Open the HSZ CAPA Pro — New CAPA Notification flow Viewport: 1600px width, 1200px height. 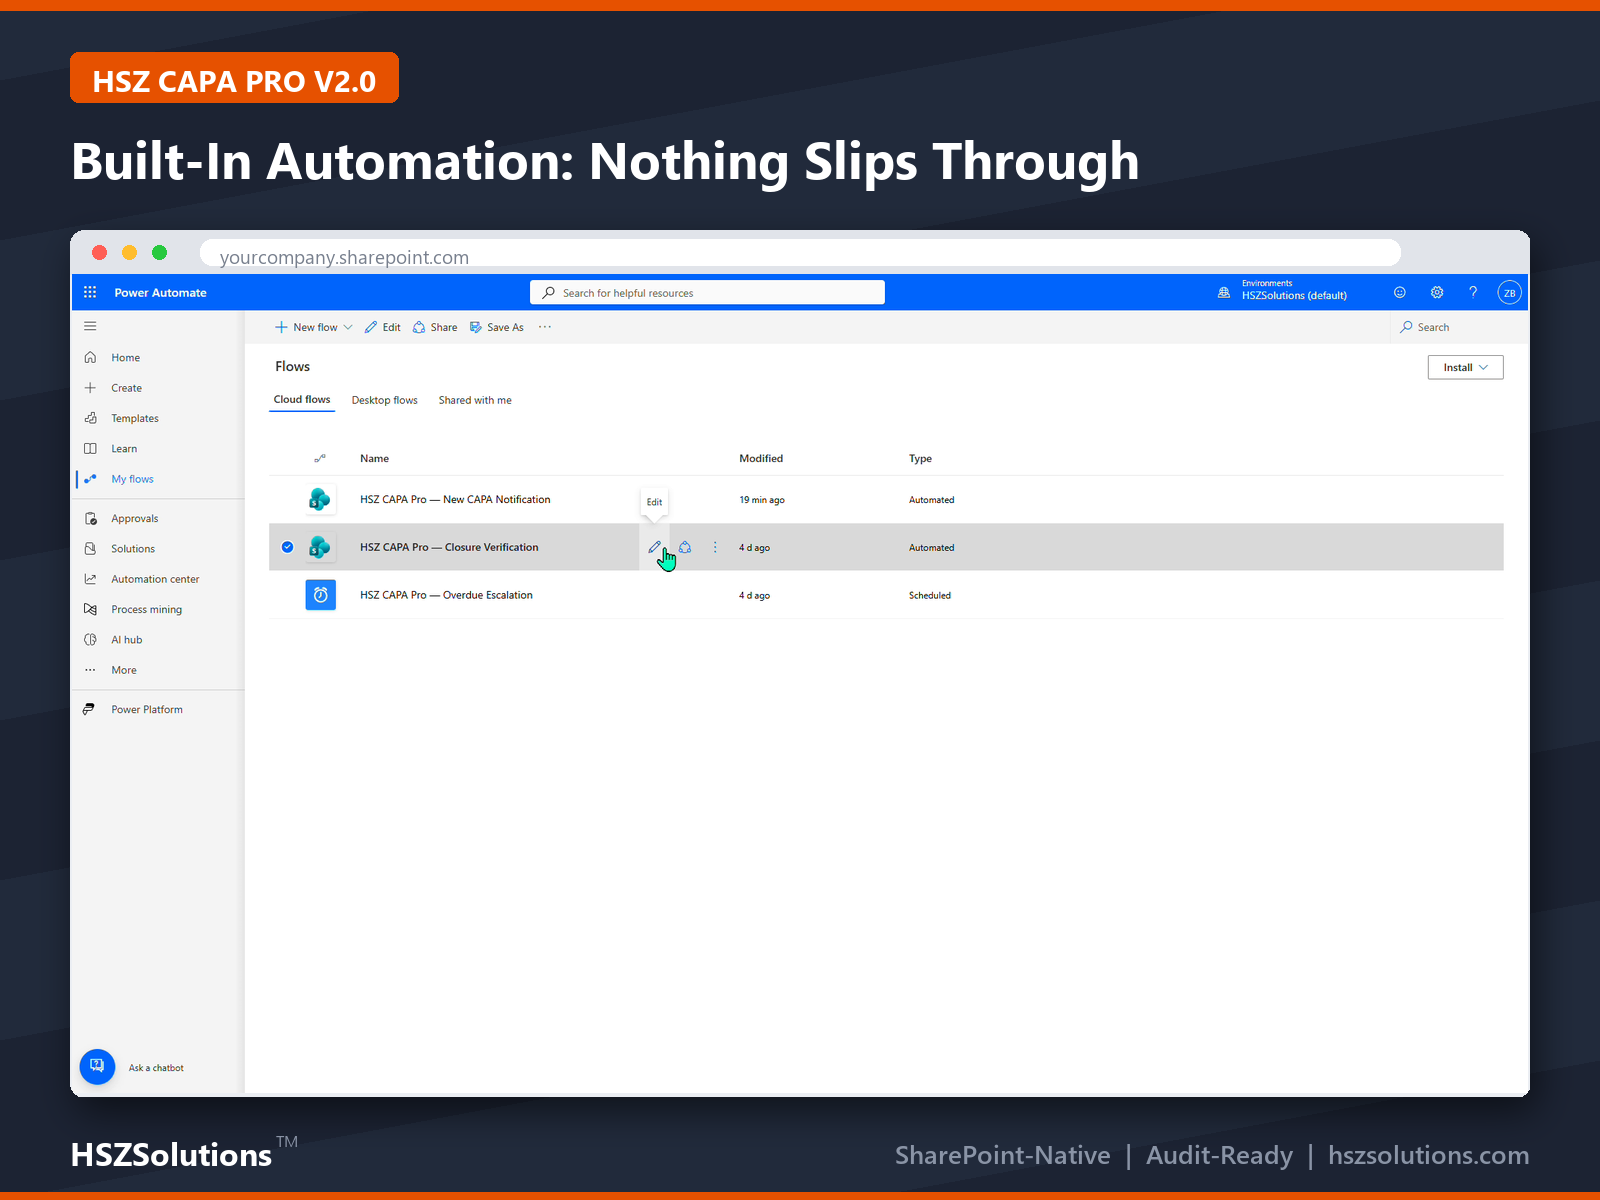coord(455,499)
